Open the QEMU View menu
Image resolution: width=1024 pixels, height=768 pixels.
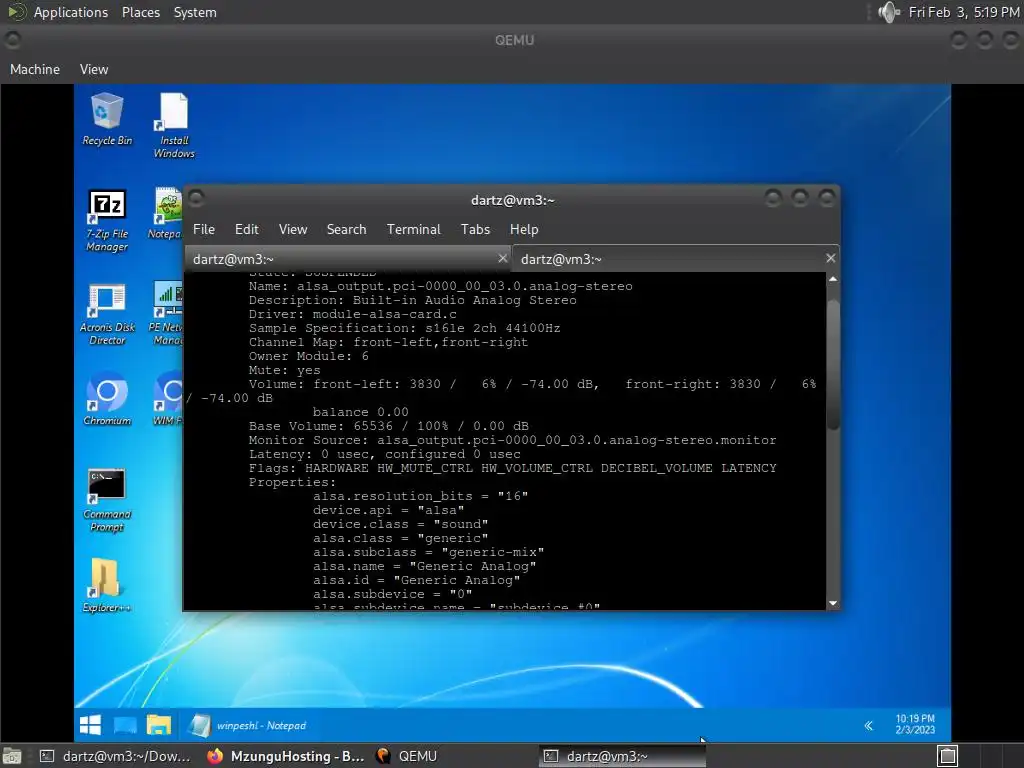[94, 69]
